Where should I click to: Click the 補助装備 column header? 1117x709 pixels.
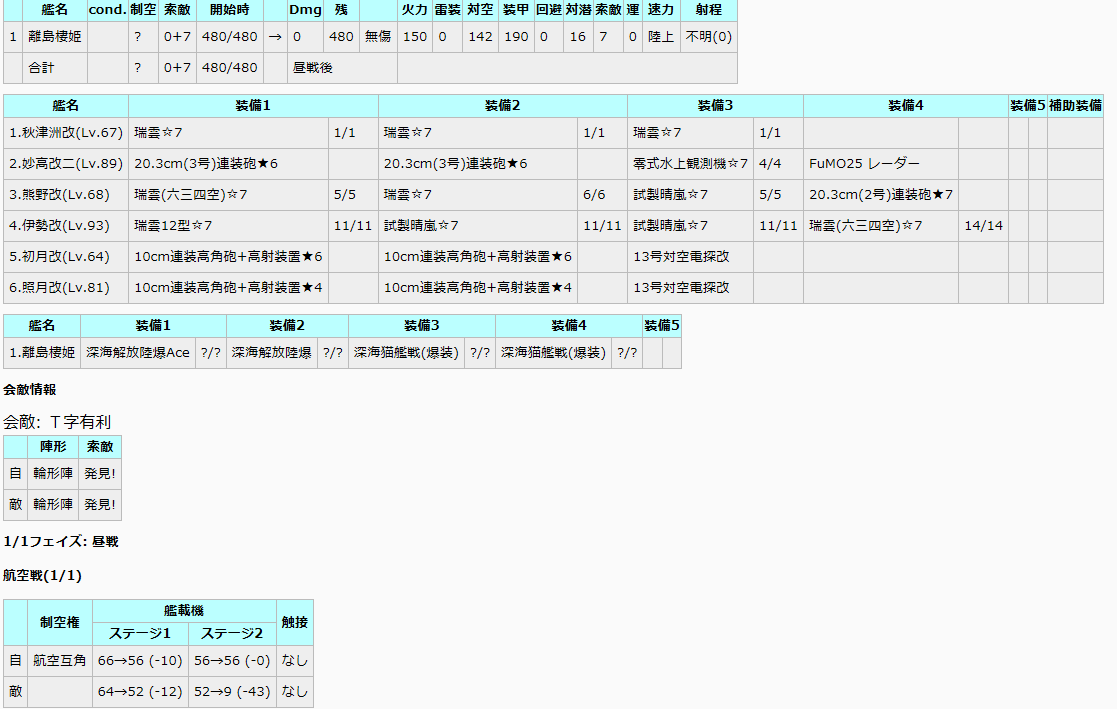1075,105
